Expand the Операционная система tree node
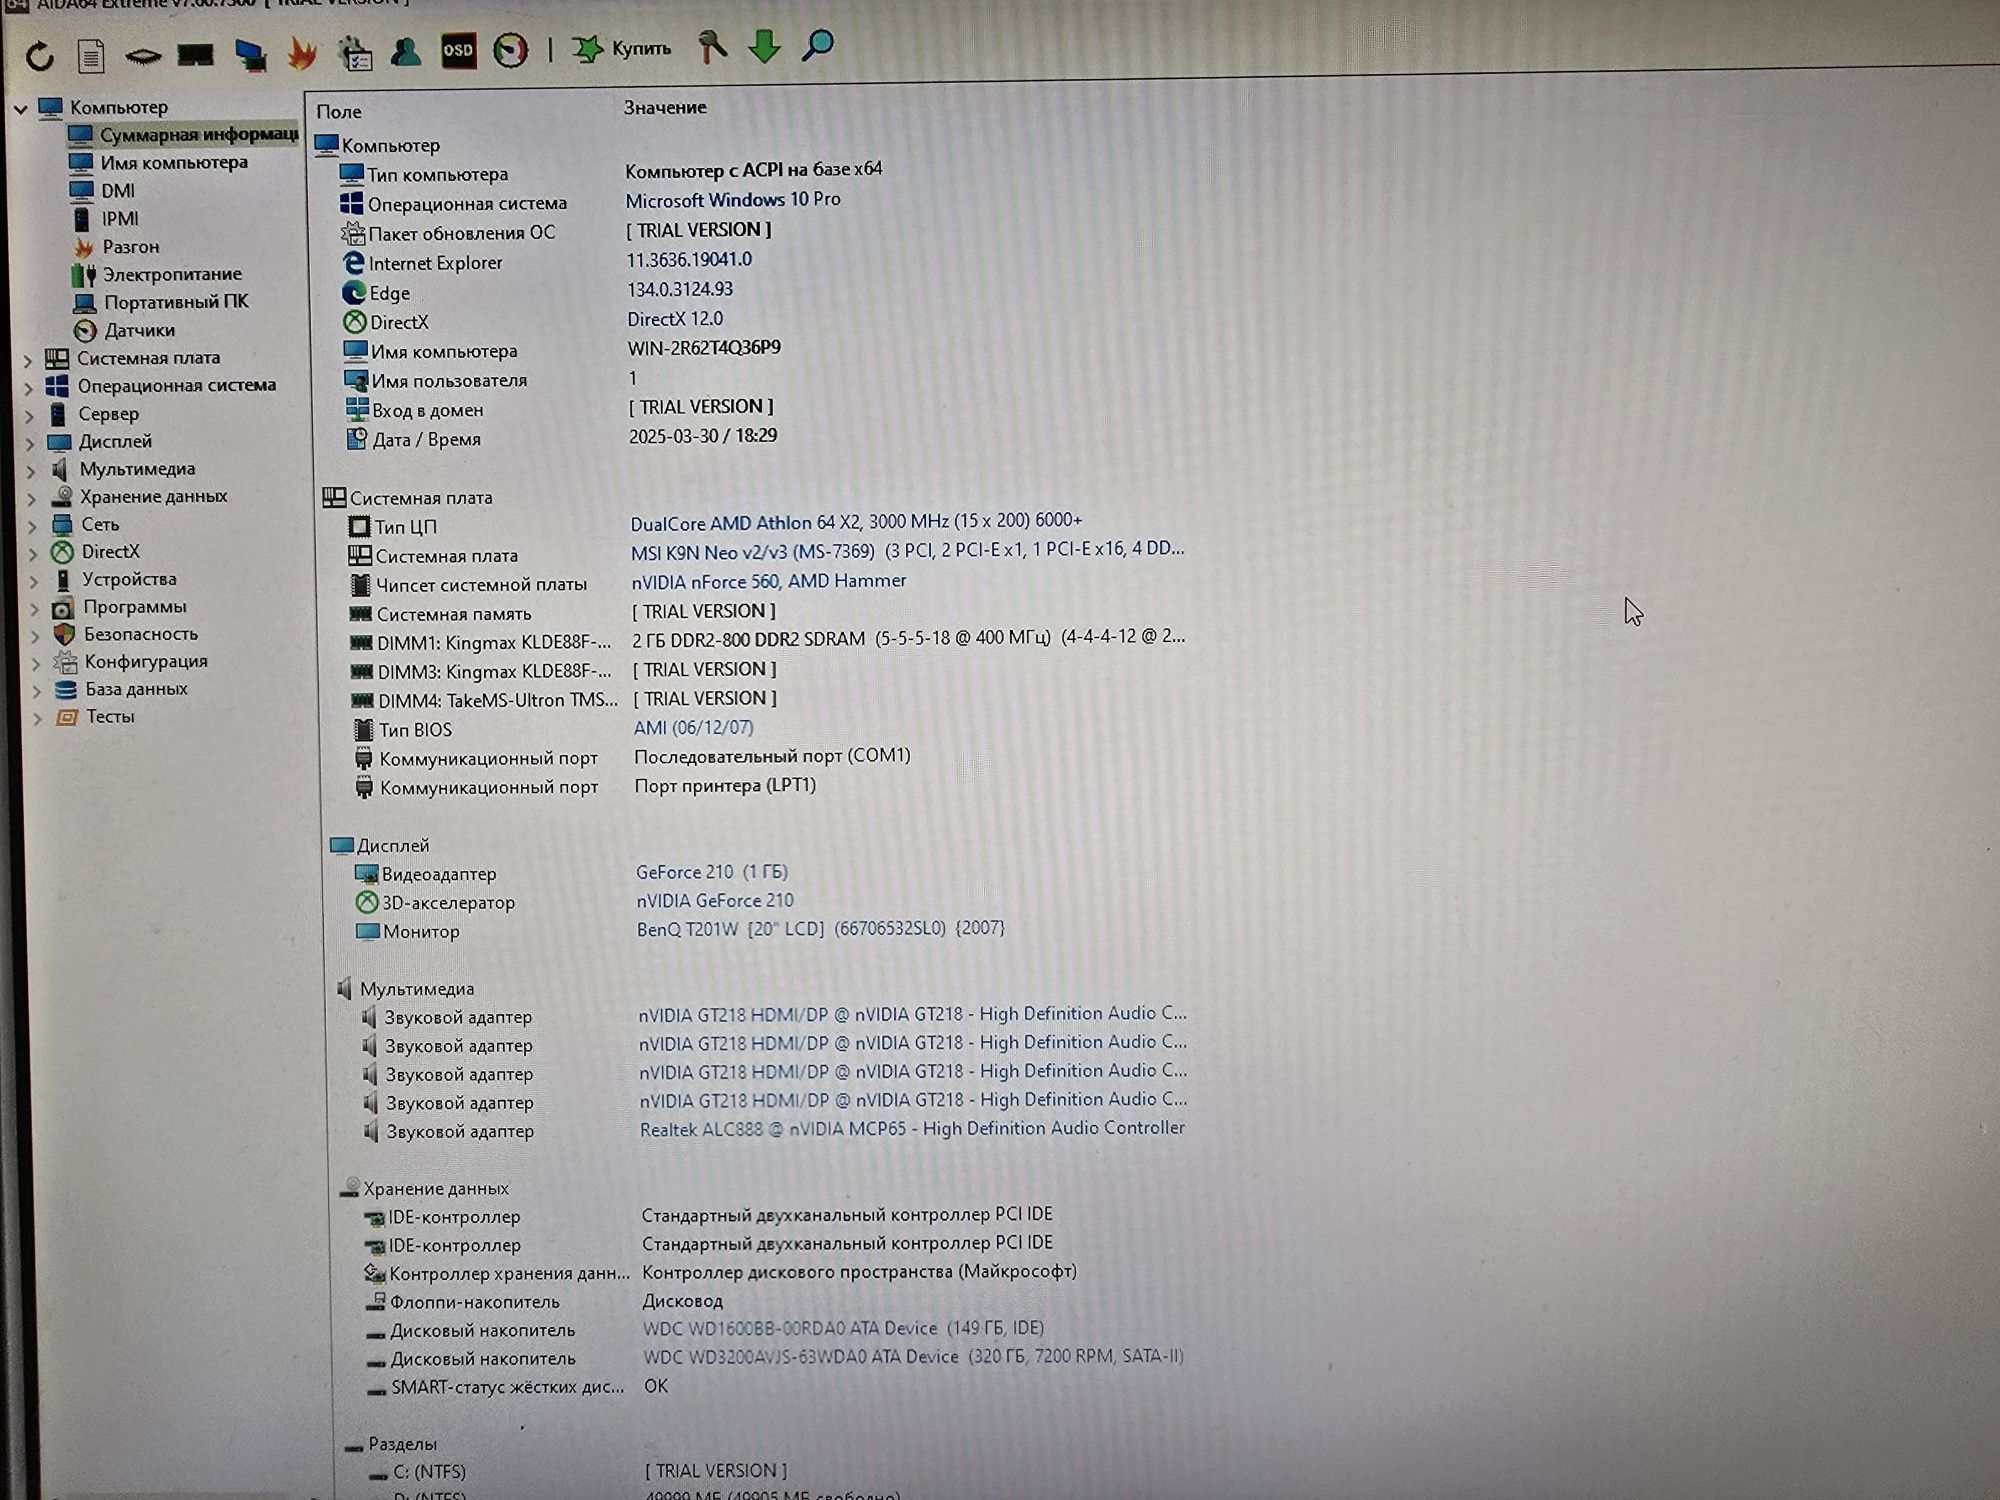 tap(29, 387)
